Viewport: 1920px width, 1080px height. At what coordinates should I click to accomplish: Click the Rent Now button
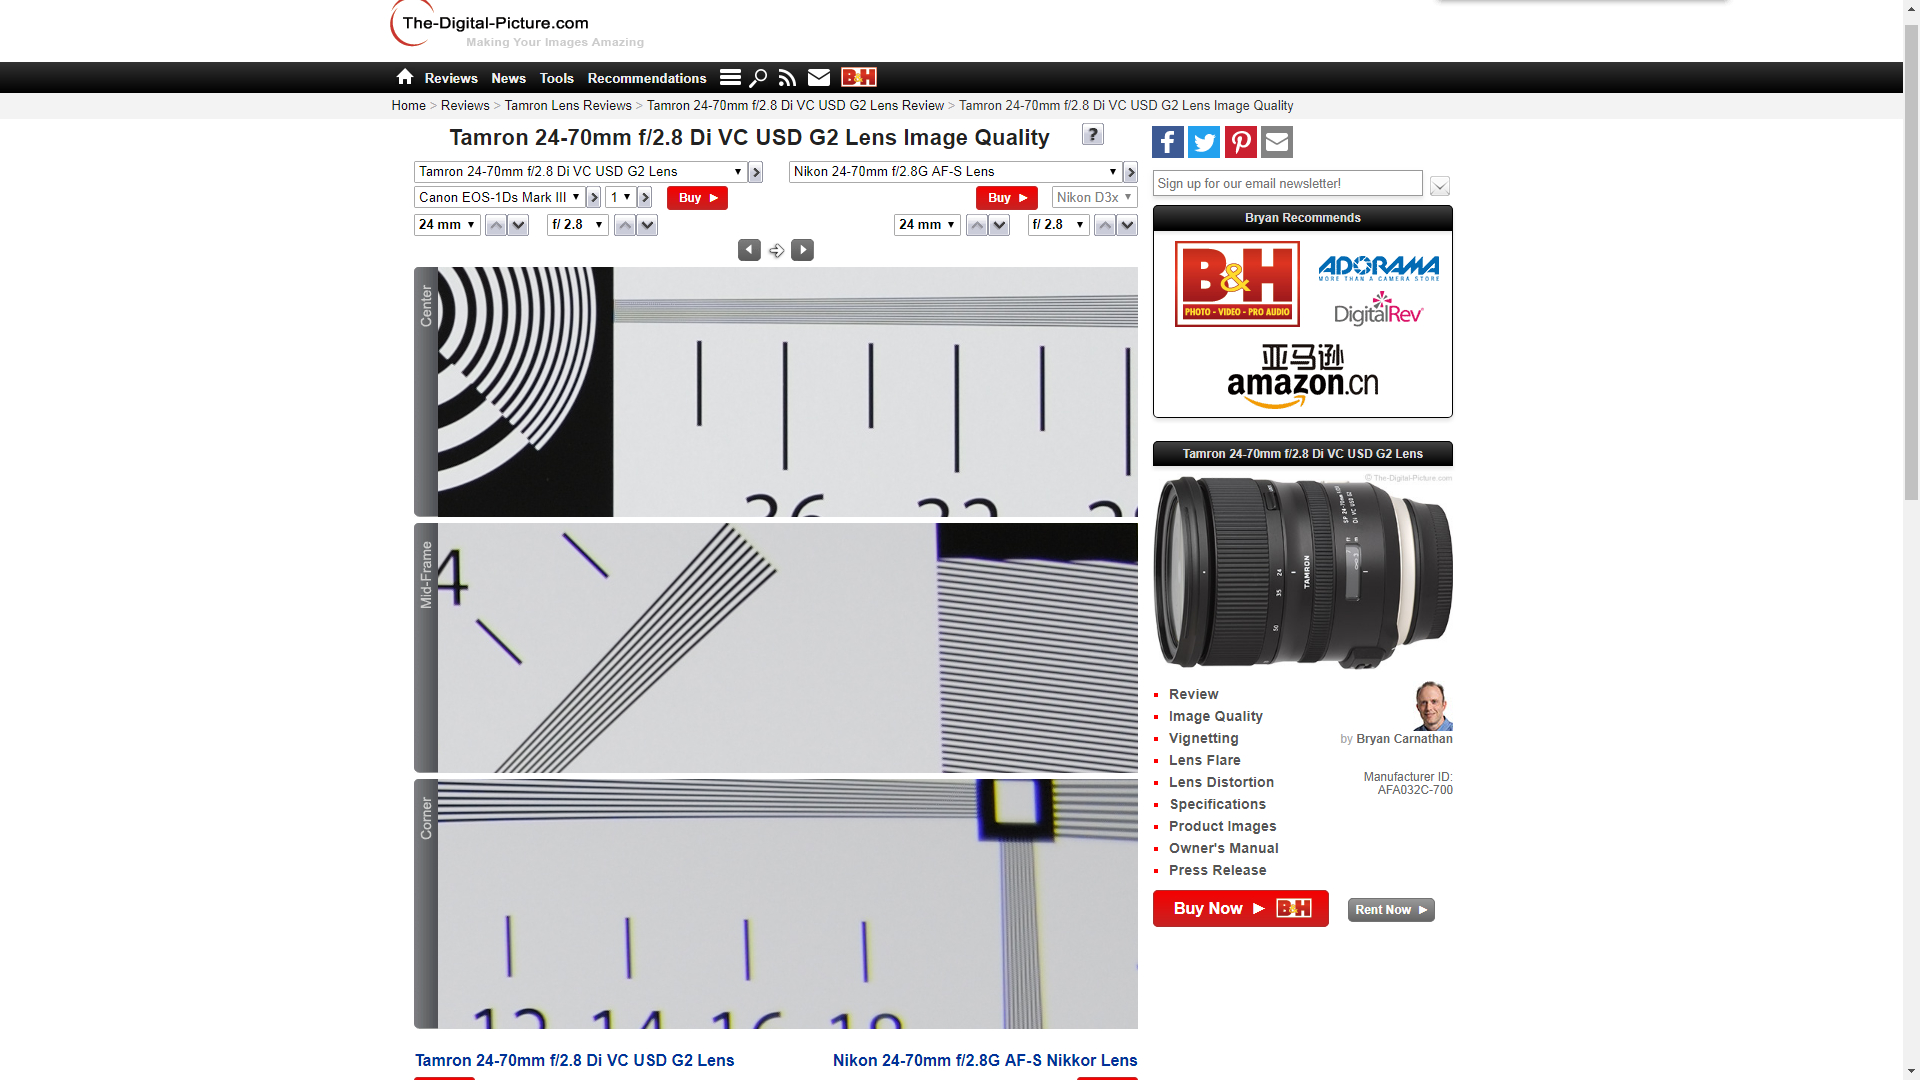coord(1391,910)
